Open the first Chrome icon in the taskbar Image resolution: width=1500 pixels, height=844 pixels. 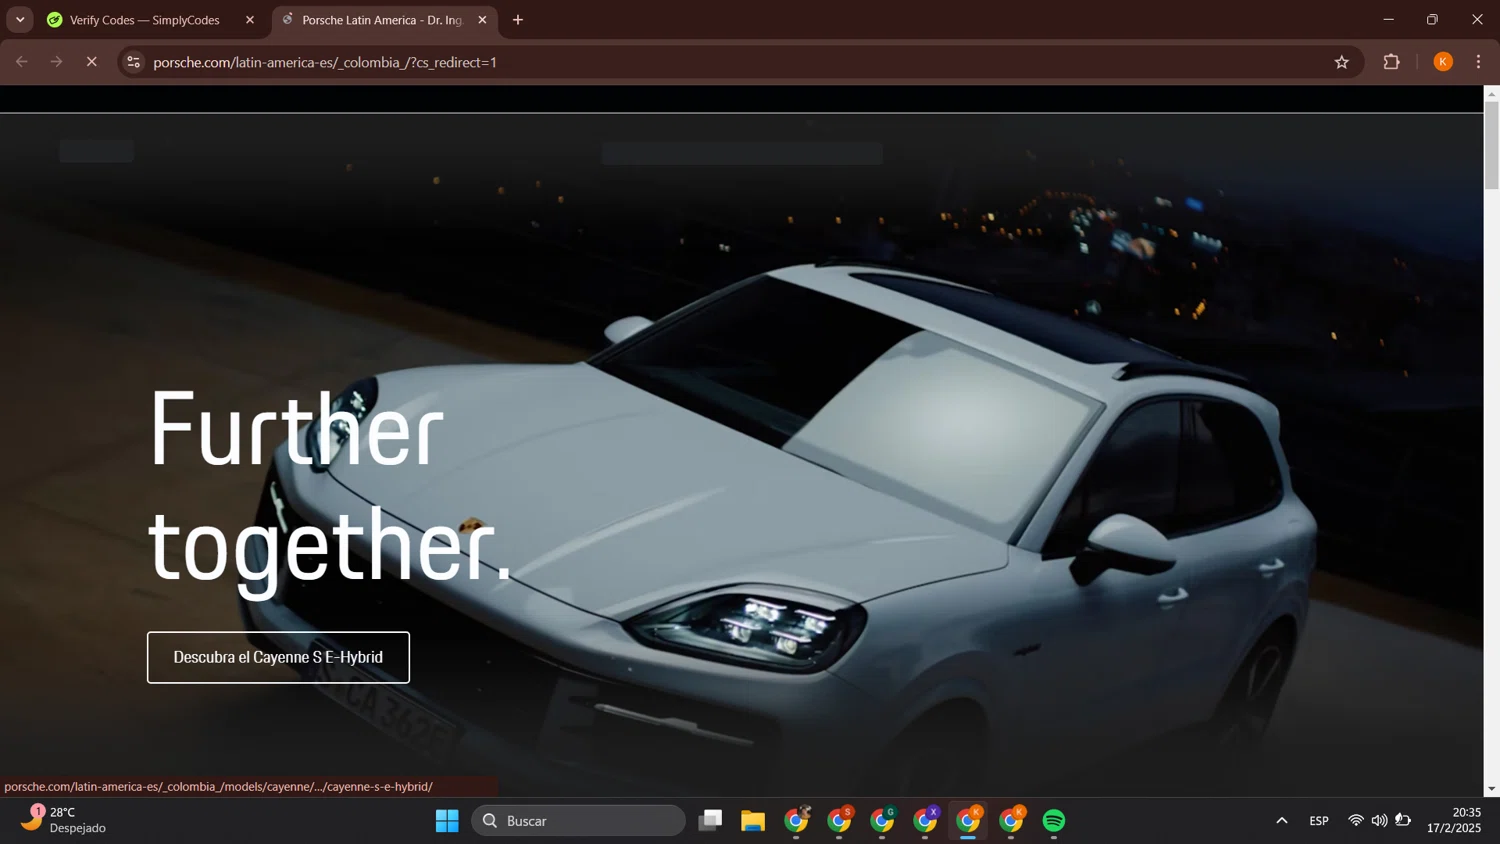click(x=797, y=821)
